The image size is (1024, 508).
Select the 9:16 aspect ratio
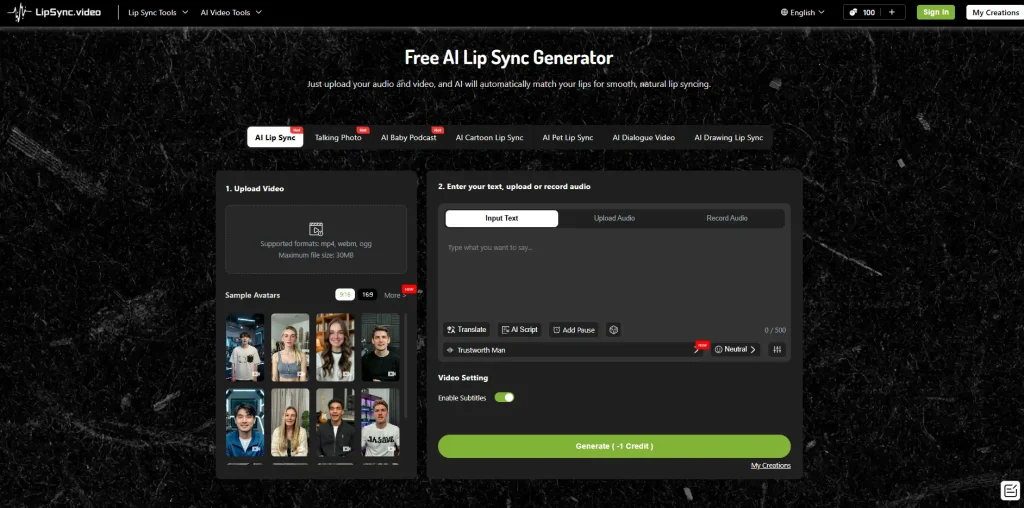click(345, 294)
